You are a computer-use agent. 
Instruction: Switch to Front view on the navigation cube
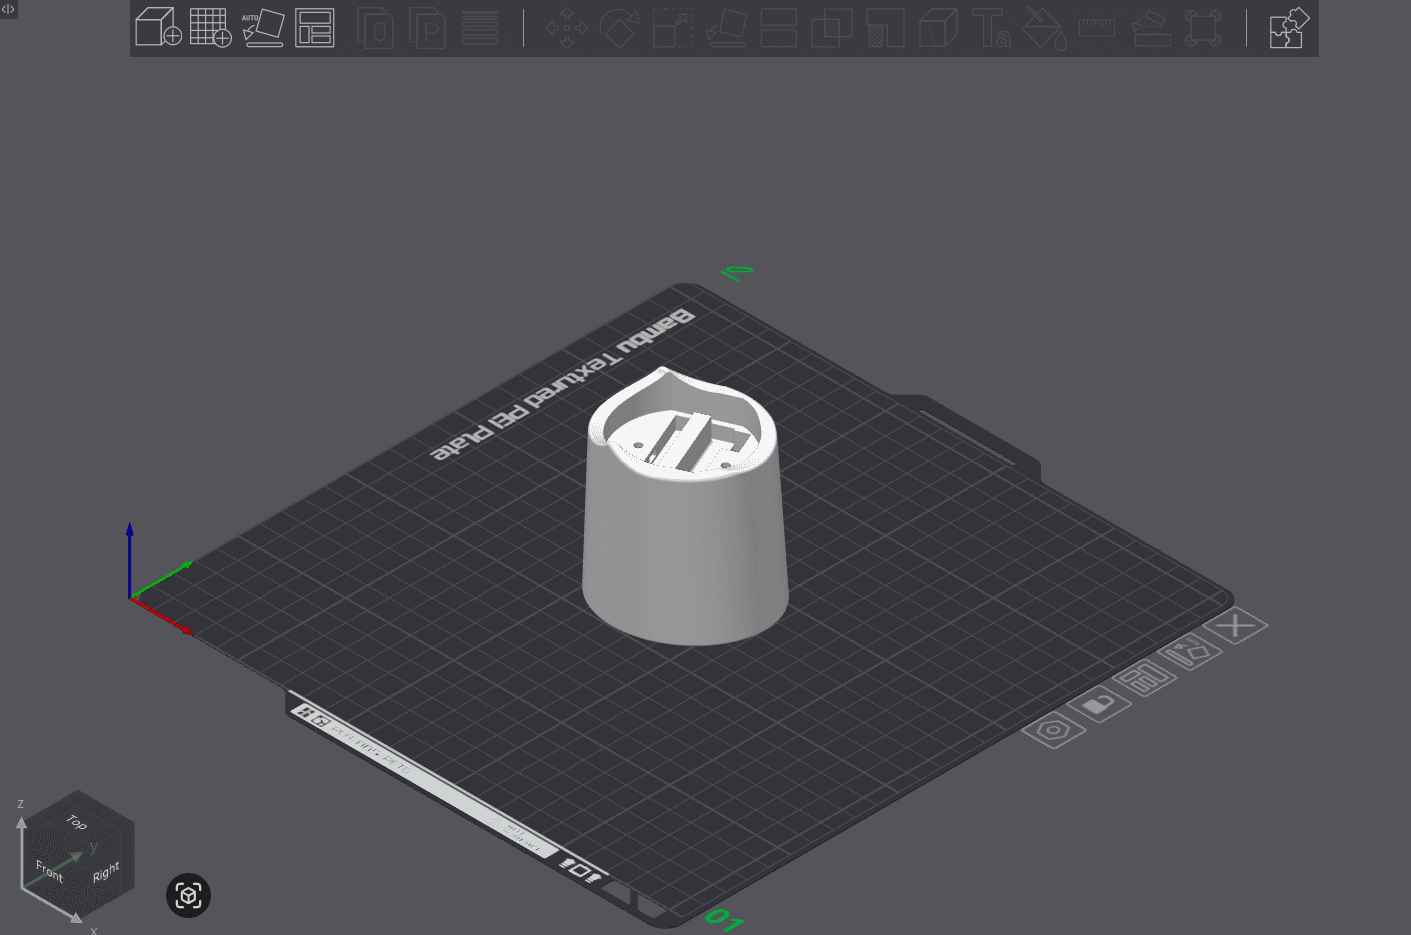[x=48, y=870]
